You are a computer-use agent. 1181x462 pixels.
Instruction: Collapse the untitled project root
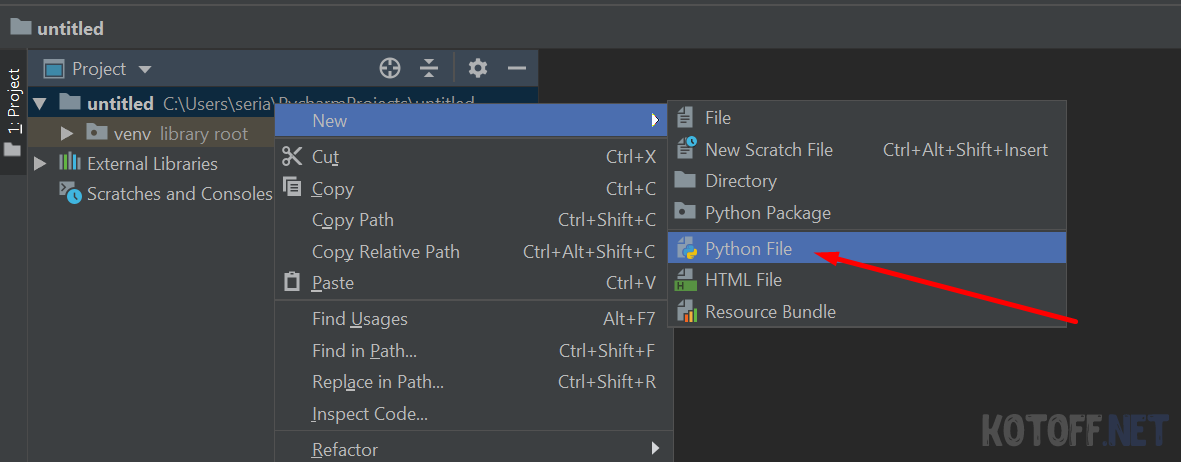pyautogui.click(x=40, y=103)
